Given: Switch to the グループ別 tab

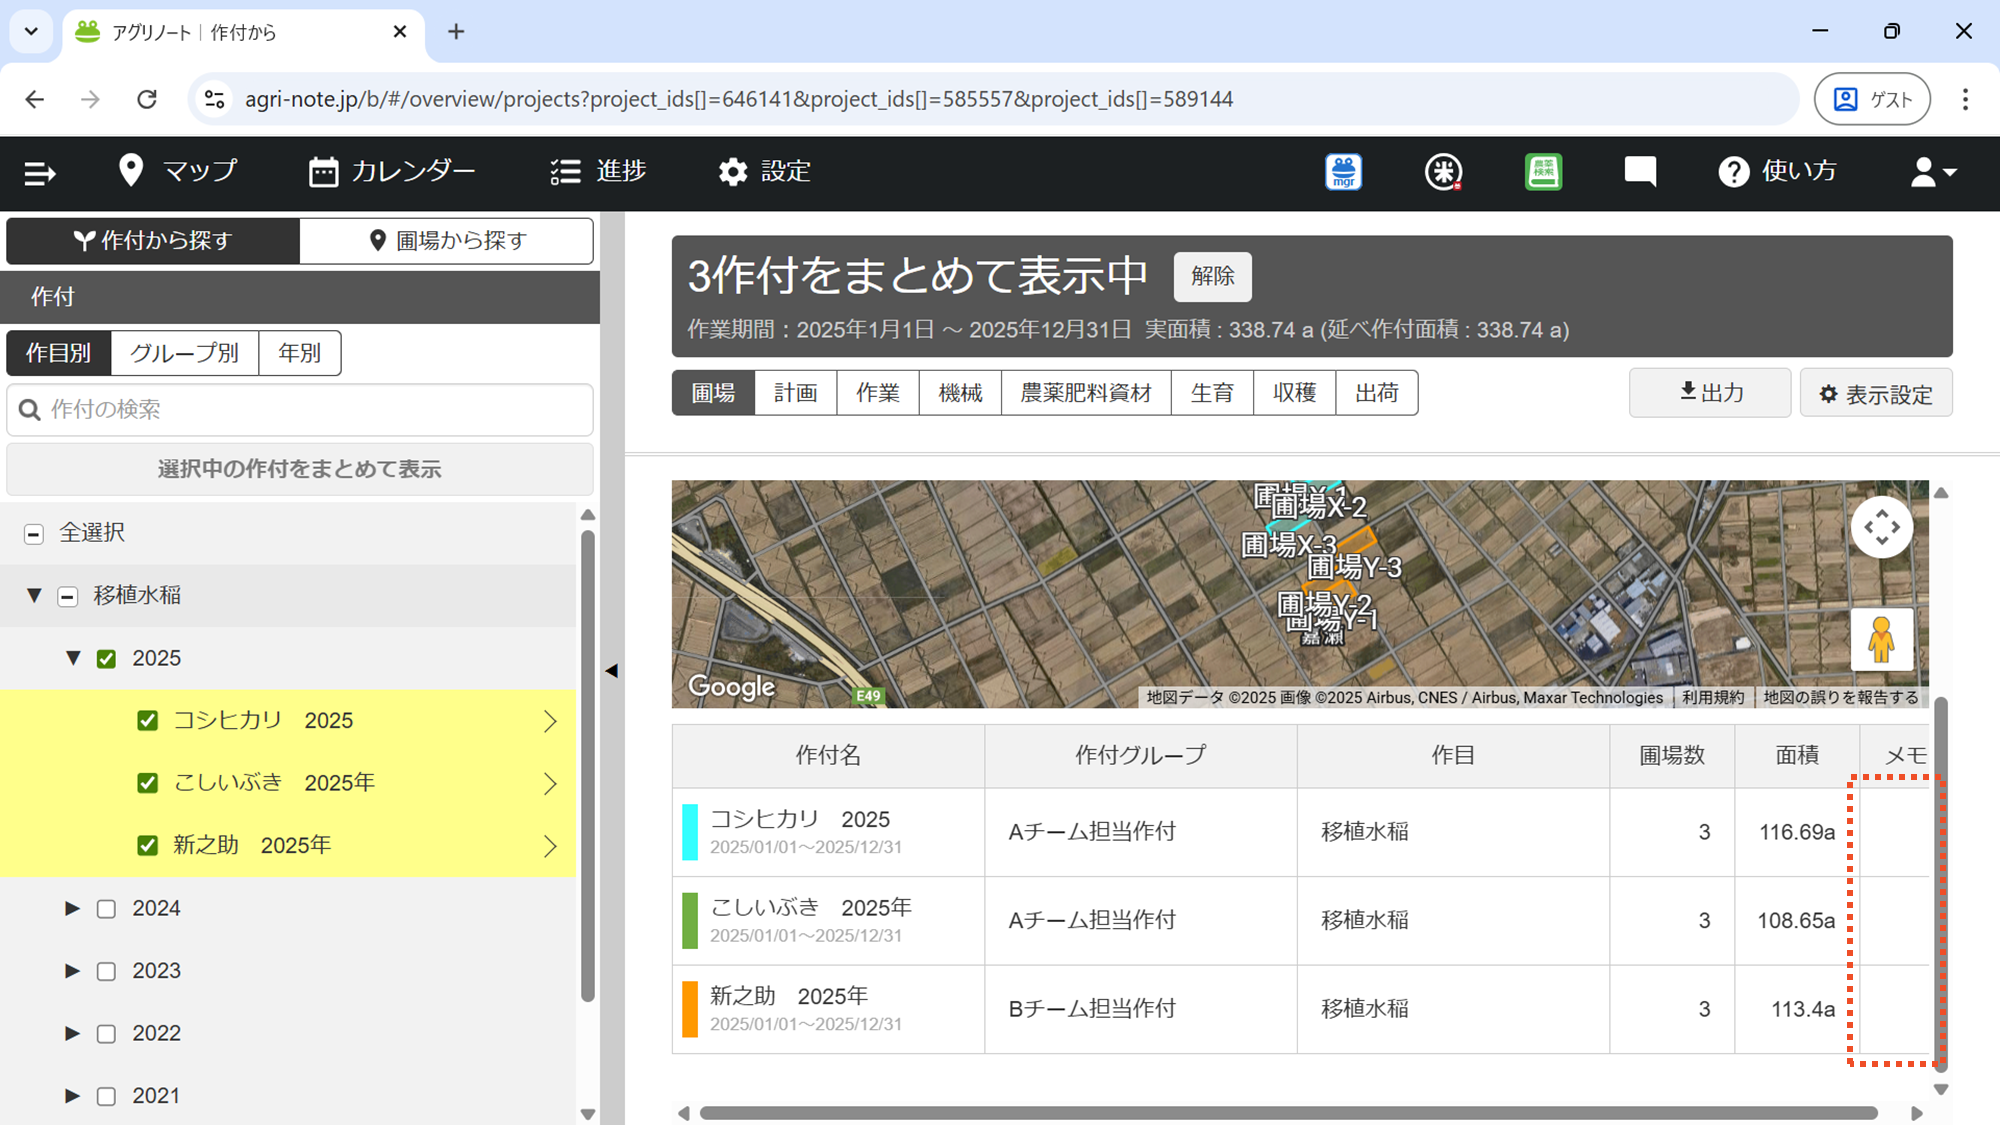Looking at the screenshot, I should [184, 353].
